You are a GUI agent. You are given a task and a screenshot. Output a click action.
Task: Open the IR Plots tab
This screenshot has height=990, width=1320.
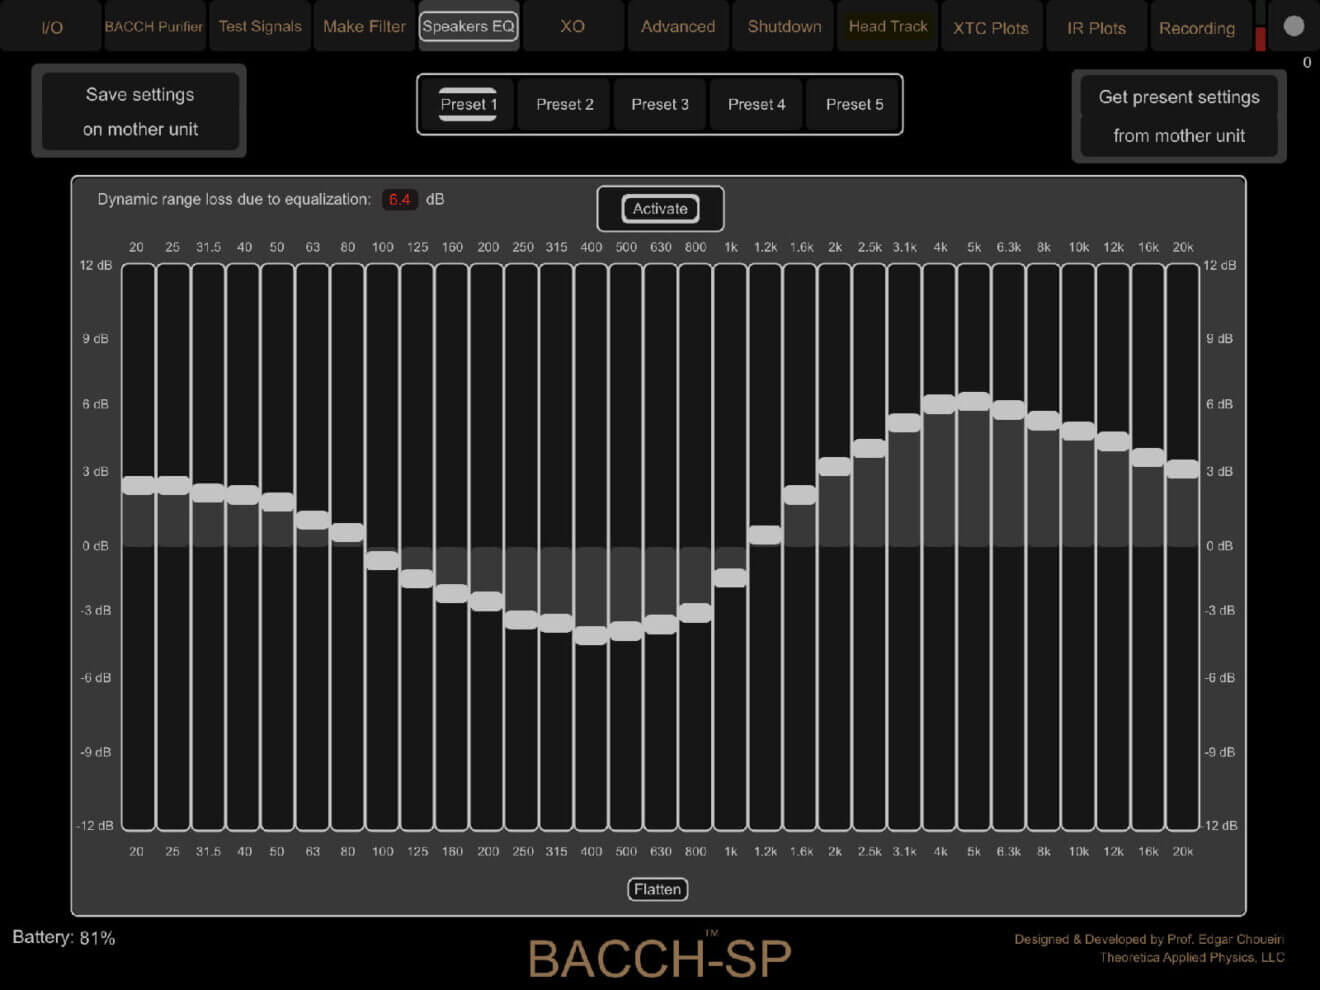click(1096, 27)
